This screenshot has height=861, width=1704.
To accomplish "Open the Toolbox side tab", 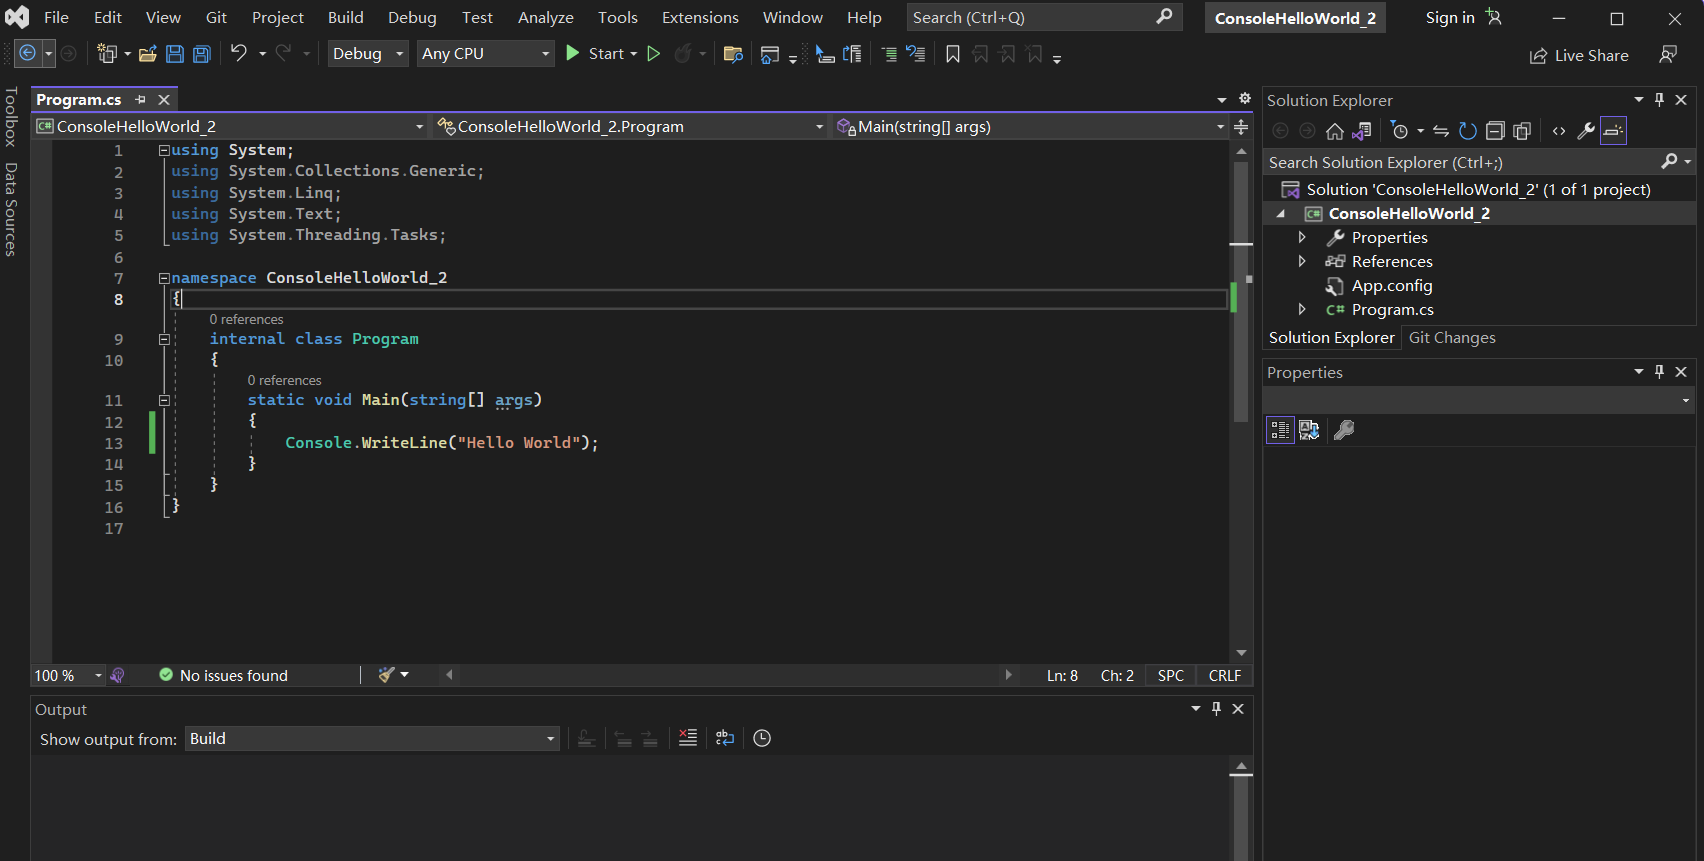I will coord(11,117).
